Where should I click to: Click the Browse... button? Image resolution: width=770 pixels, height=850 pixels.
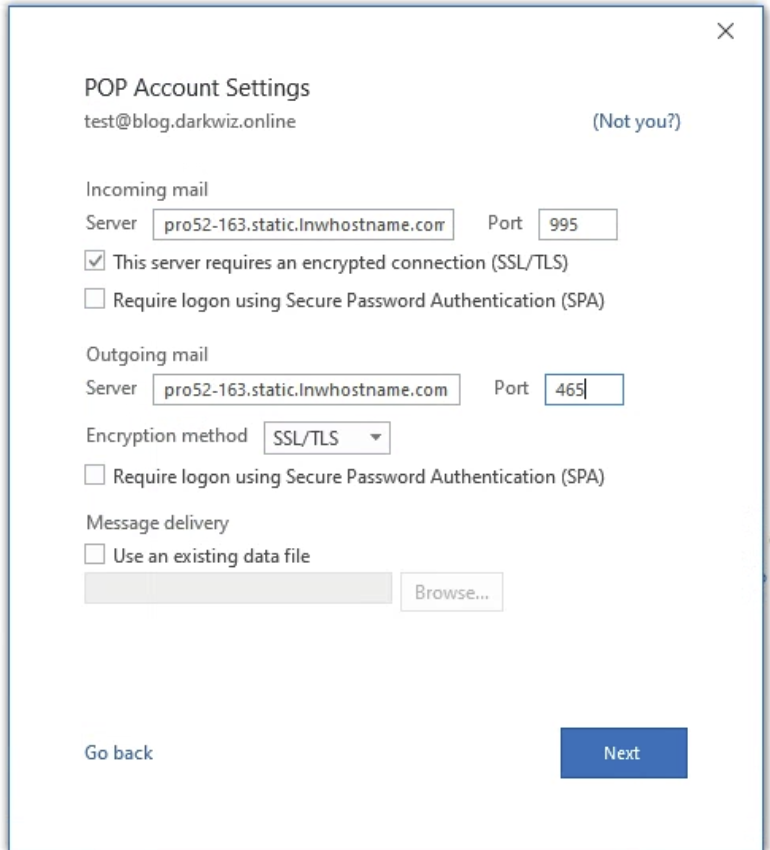click(x=451, y=592)
